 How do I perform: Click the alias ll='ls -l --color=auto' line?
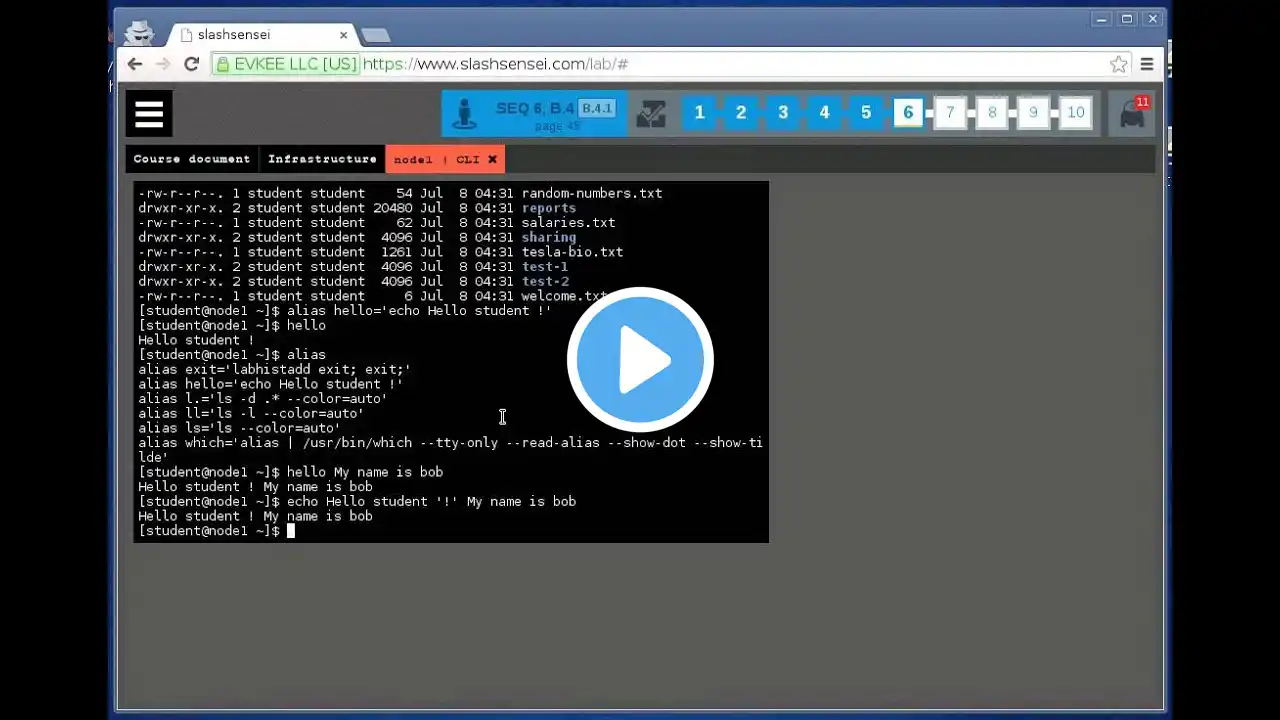tap(251, 414)
